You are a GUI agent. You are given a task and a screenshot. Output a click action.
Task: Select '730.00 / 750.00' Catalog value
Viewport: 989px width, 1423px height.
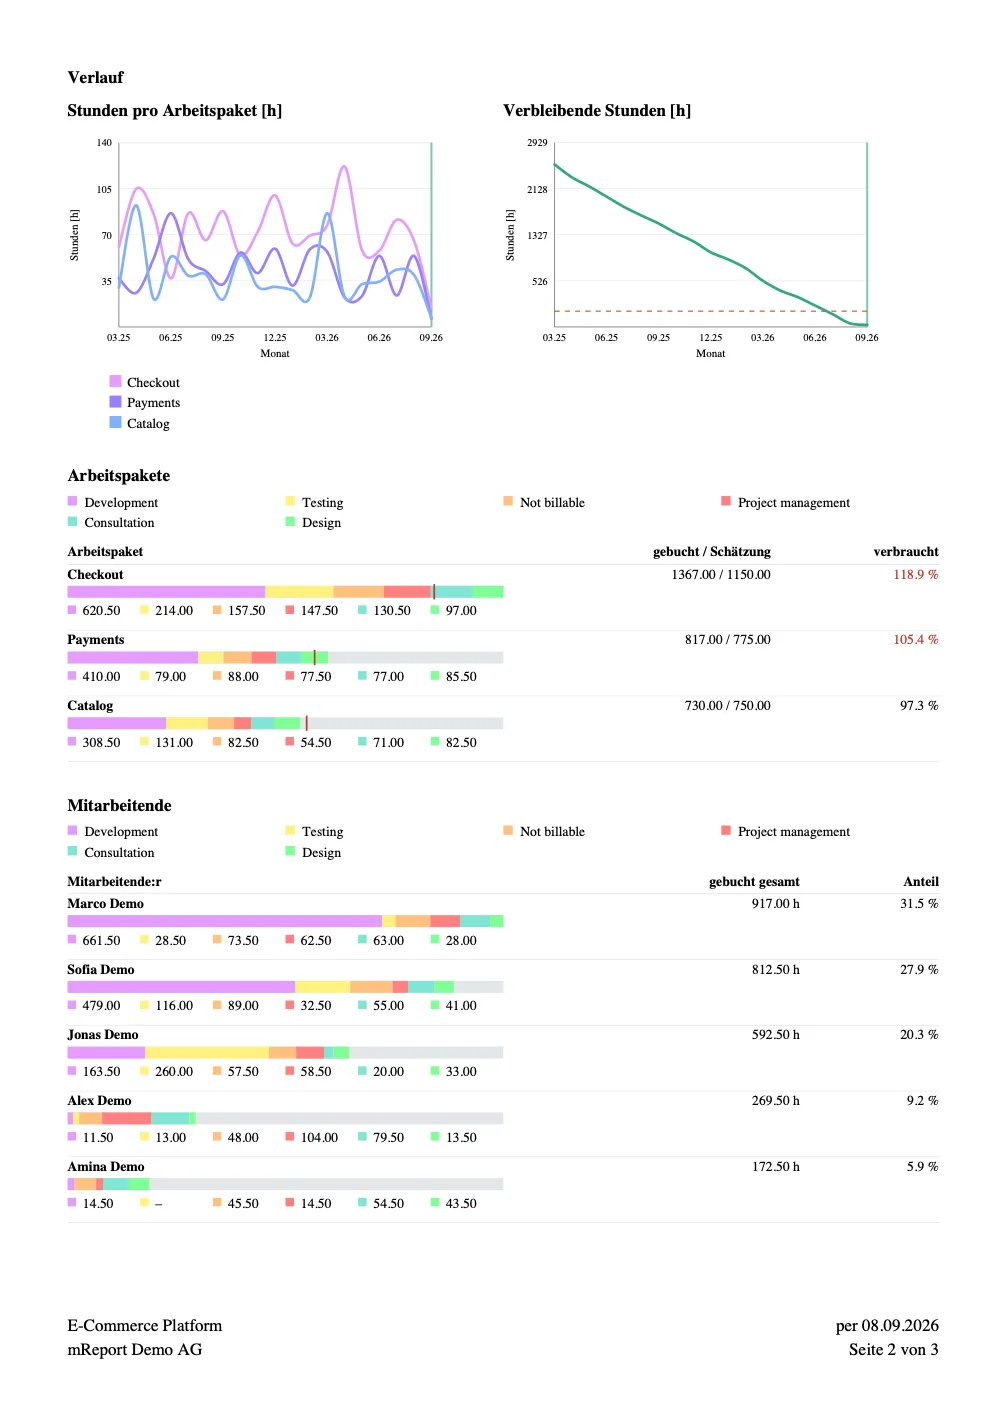point(728,705)
